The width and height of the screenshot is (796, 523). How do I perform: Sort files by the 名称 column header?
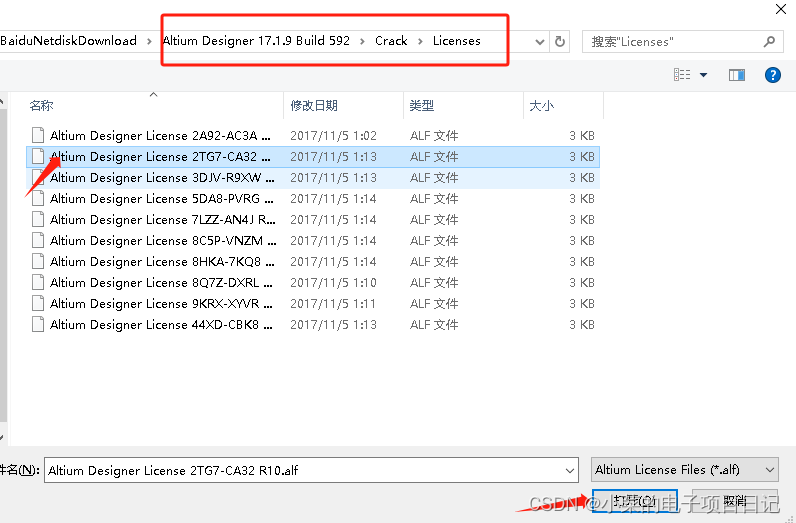click(41, 105)
